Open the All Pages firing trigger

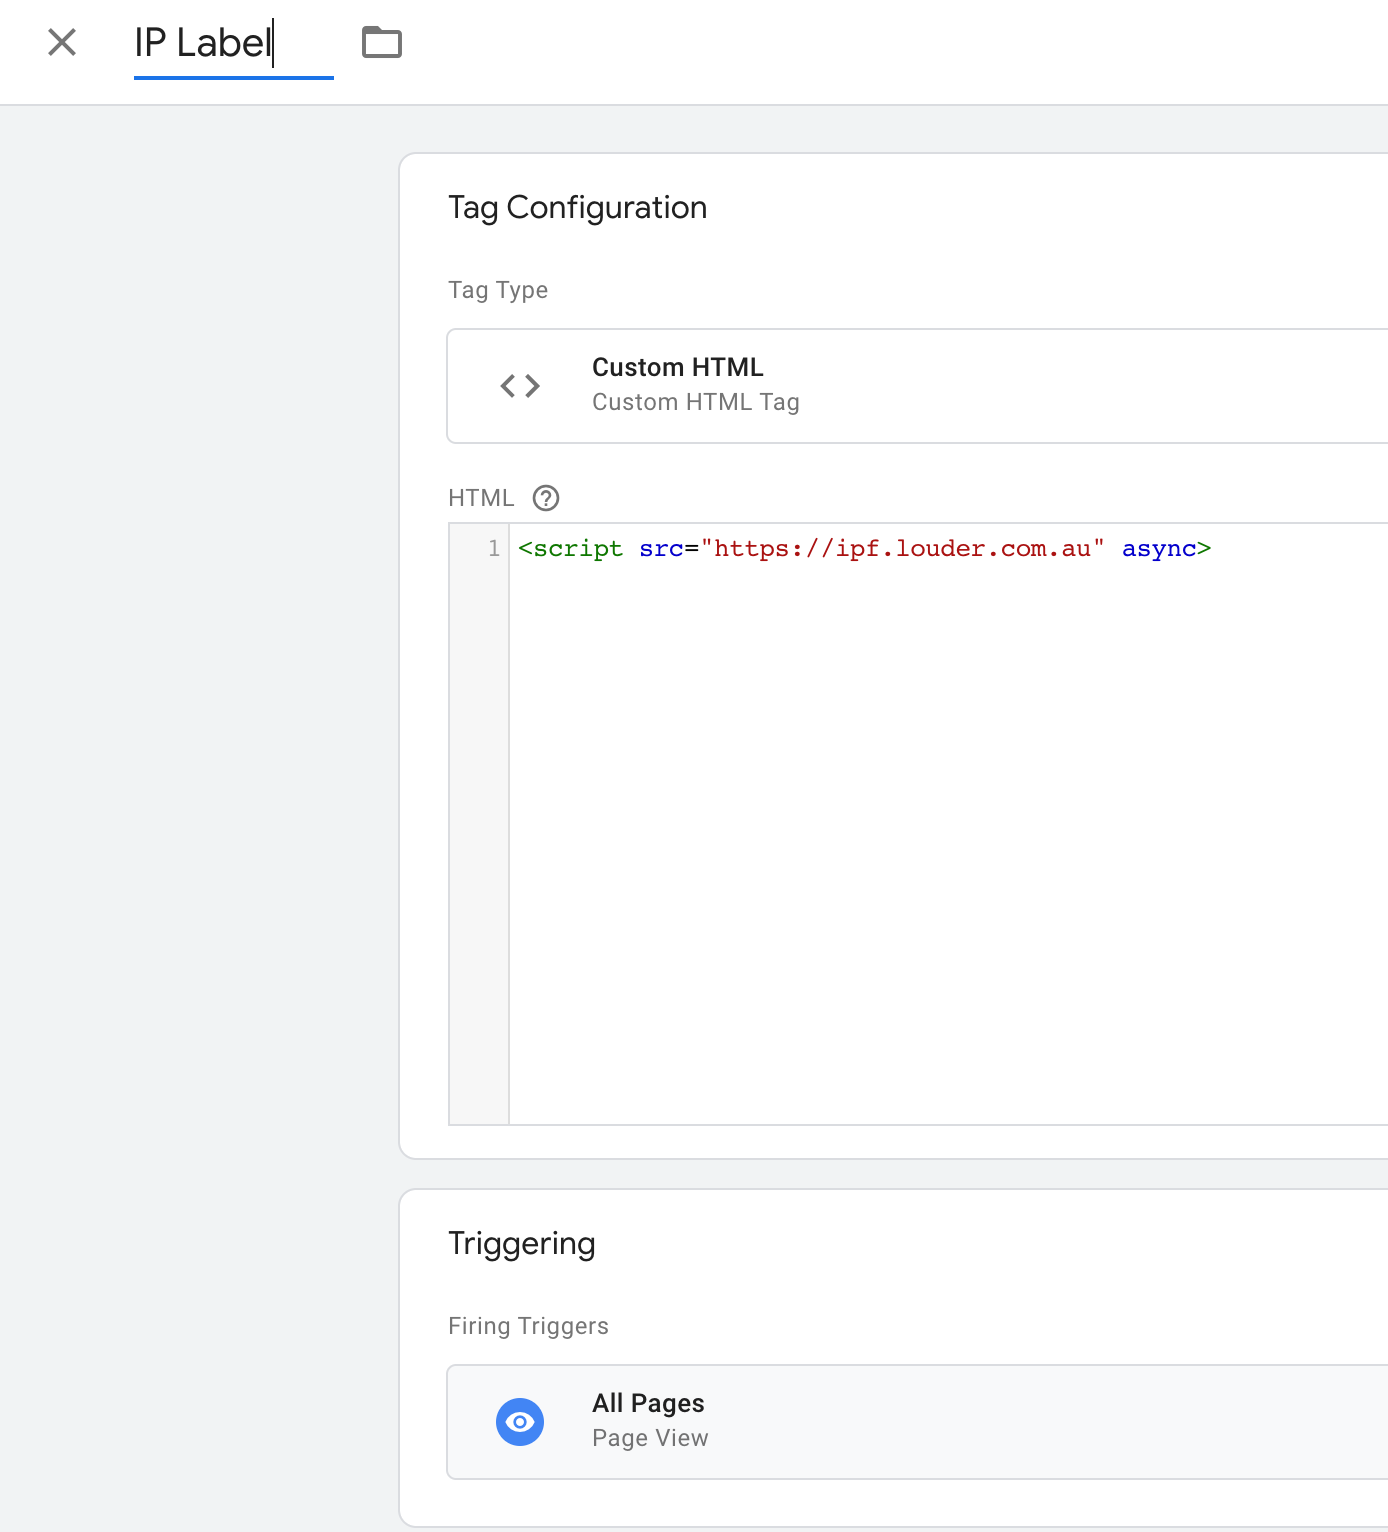click(648, 1403)
